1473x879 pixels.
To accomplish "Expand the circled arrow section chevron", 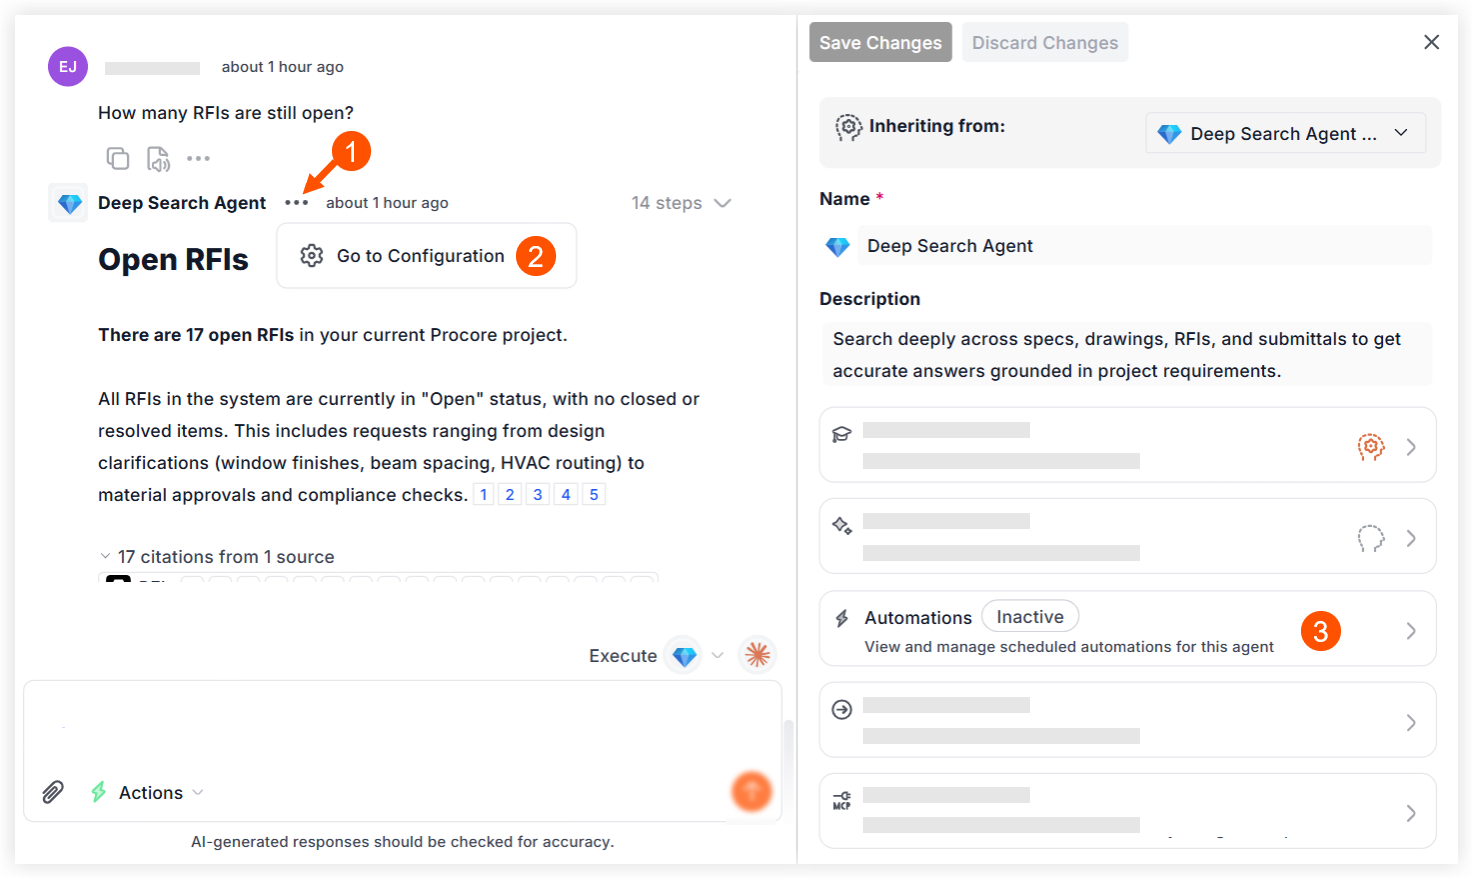I will 1411,722.
